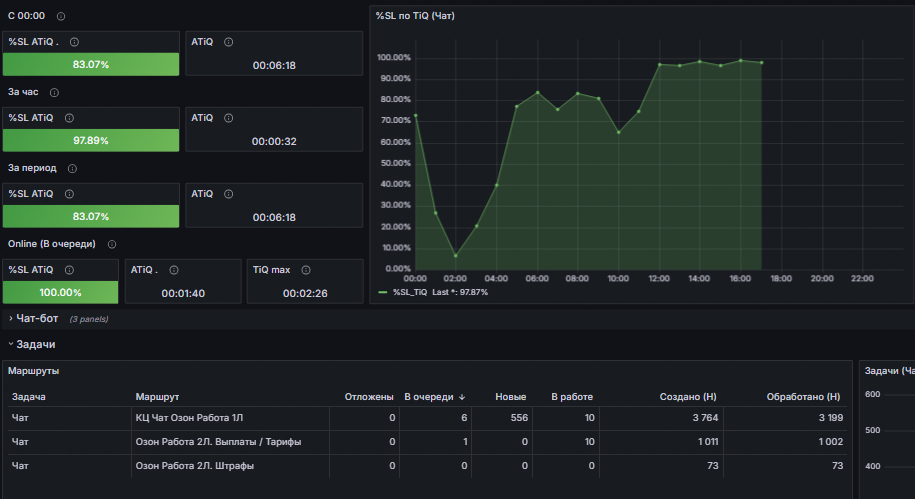Click the Маршруты panel title

33,371
